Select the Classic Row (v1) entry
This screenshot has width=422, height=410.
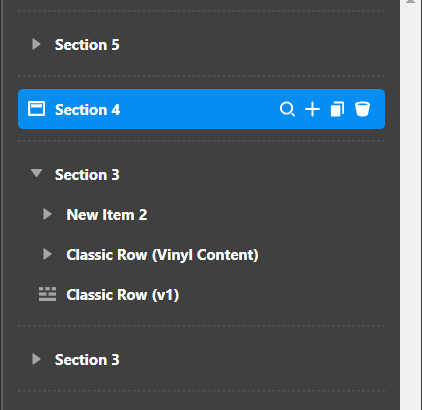coord(123,295)
